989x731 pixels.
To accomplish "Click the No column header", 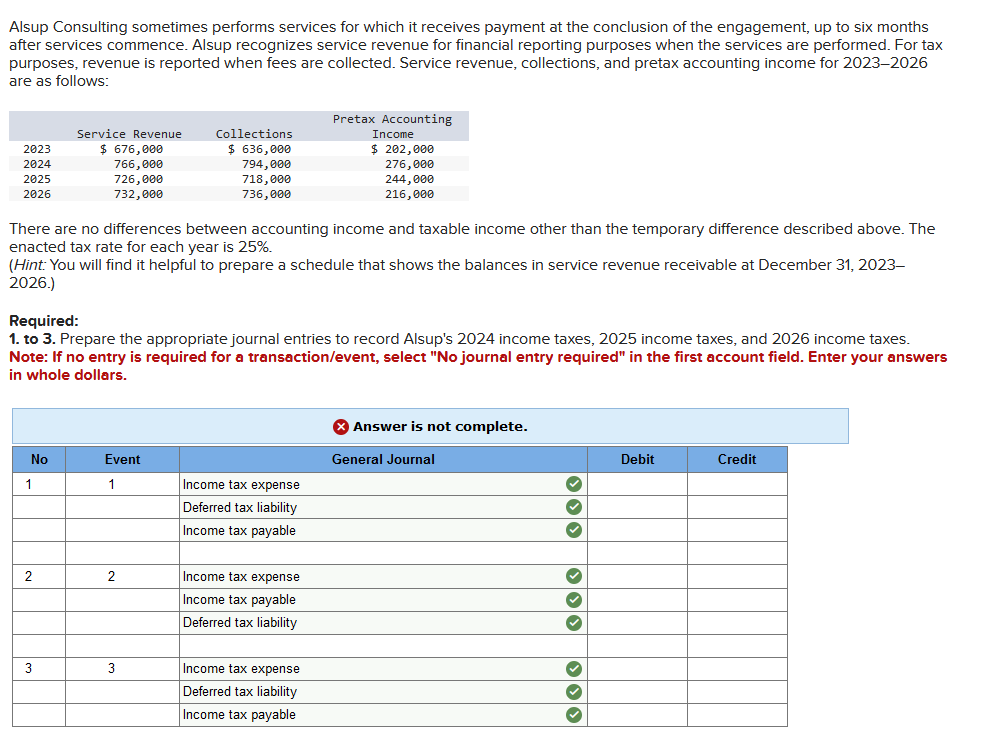I will (39, 459).
